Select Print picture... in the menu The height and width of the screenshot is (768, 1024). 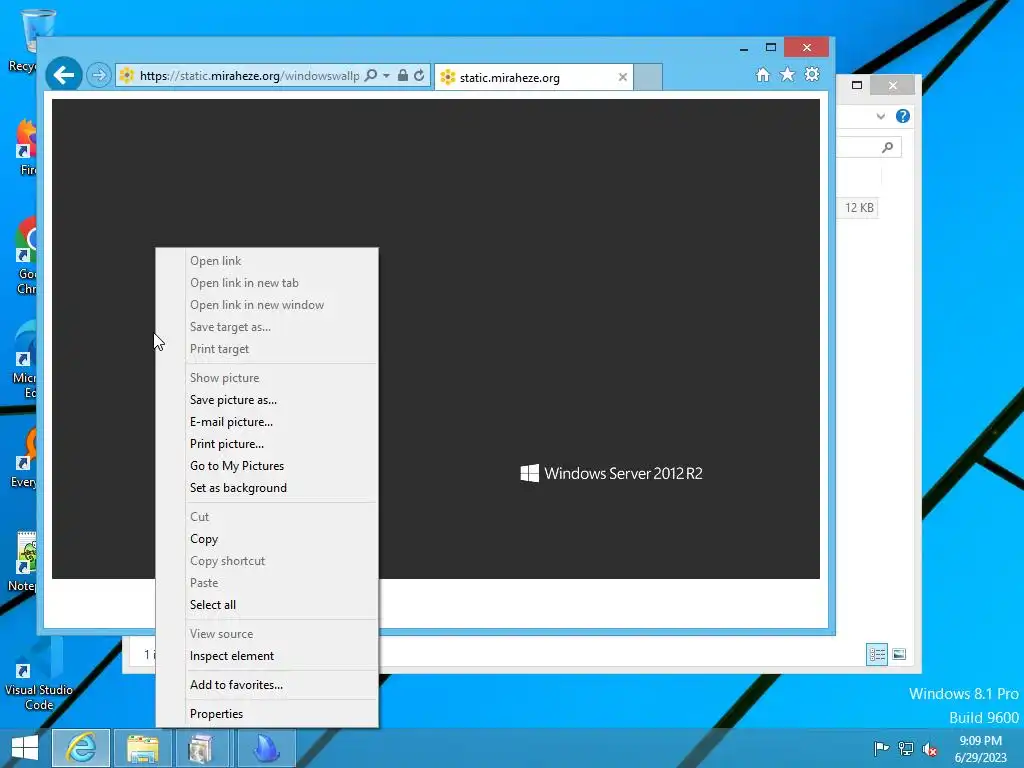point(227,444)
